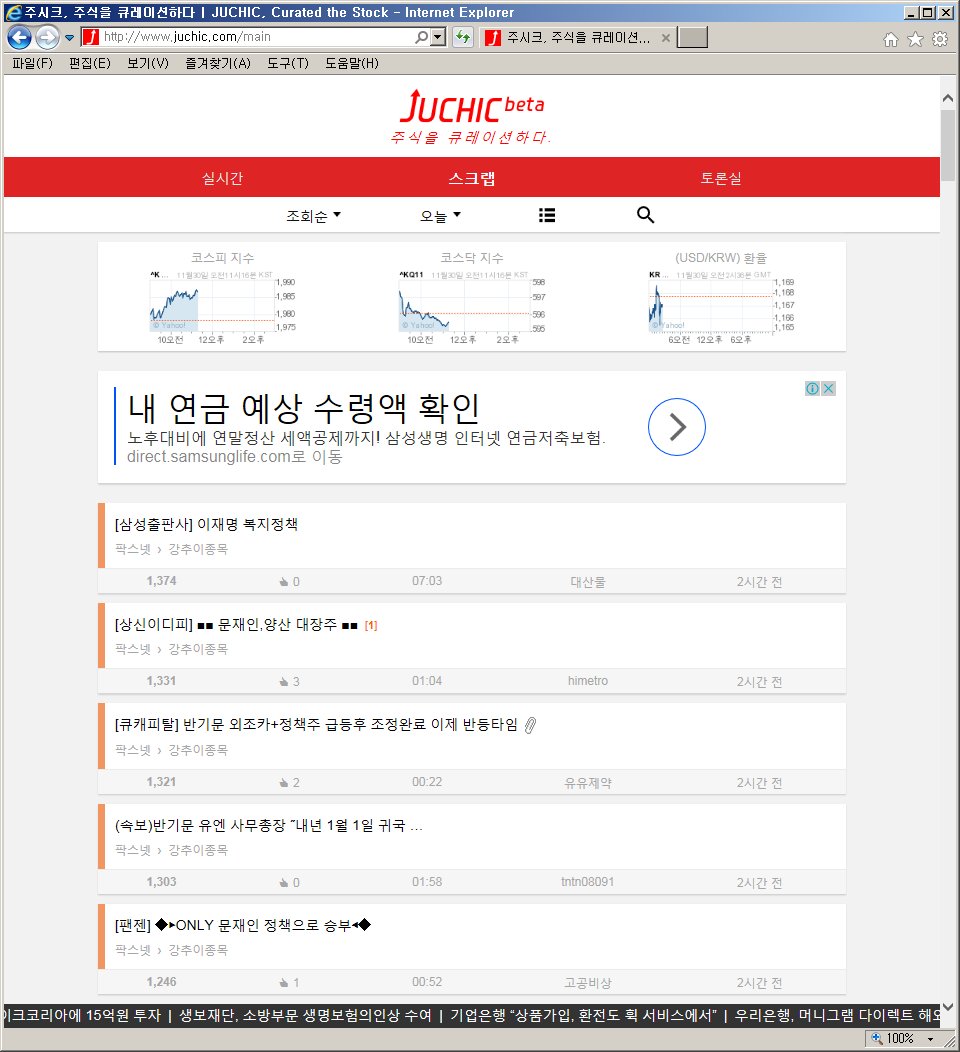Open the recent pages dropdown arrow
960x1052 pixels.
69,38
